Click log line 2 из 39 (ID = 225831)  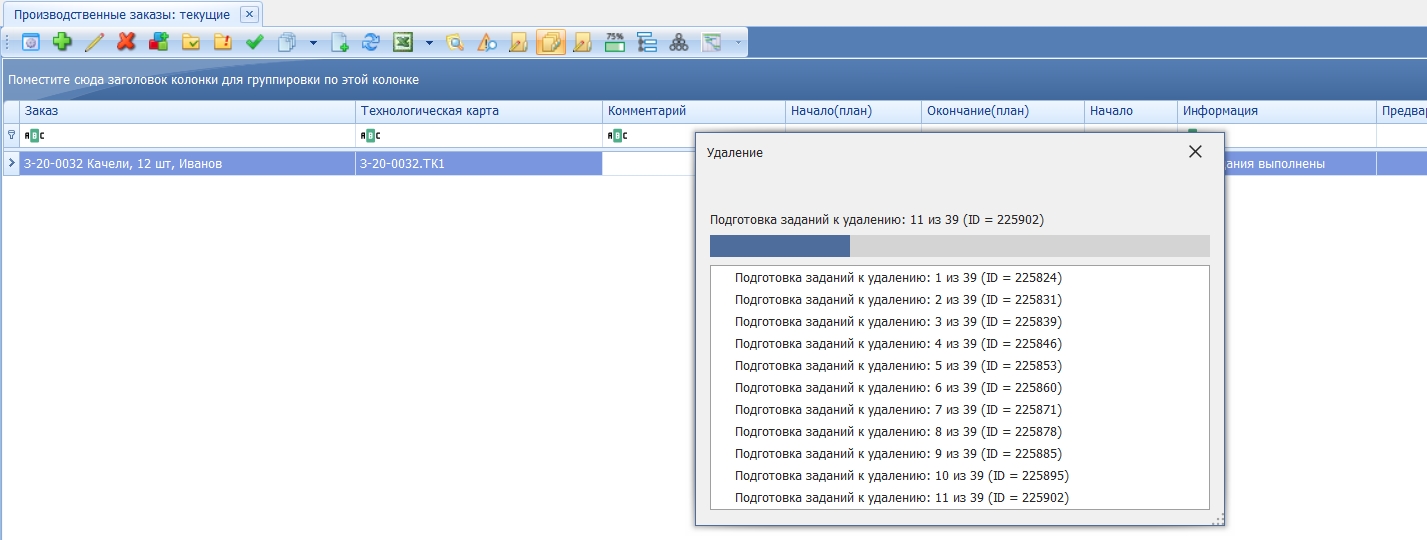tap(898, 299)
